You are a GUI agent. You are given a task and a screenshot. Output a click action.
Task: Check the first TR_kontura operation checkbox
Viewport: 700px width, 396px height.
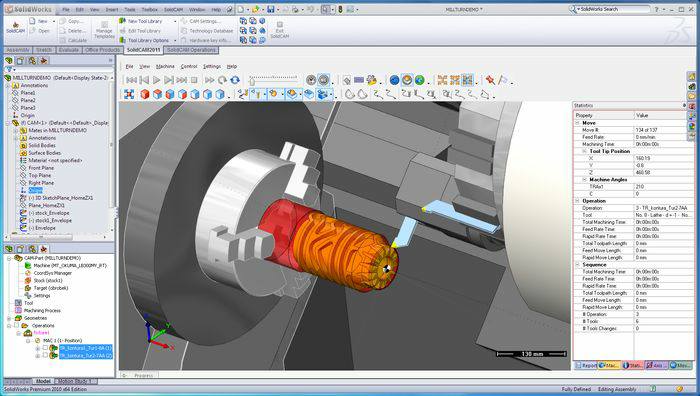coord(45,348)
